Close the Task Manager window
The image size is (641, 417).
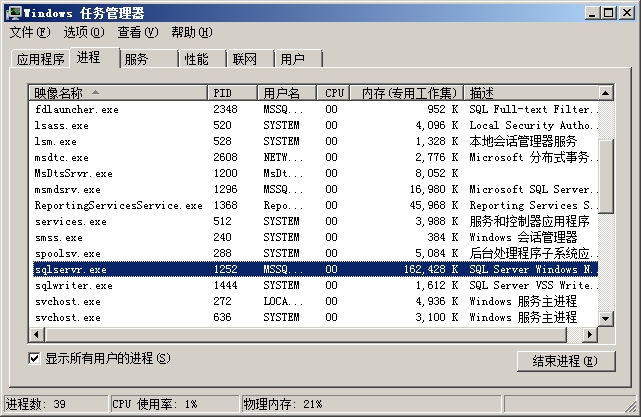point(626,13)
